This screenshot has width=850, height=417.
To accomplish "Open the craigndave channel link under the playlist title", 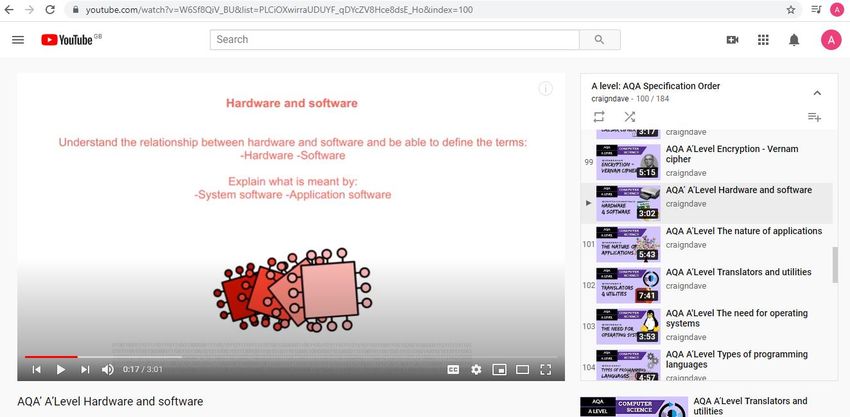I will click(610, 99).
